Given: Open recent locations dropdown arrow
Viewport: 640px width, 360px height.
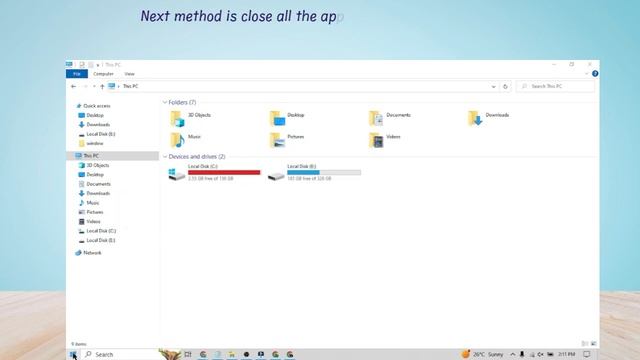Looking at the screenshot, I should [x=94, y=87].
